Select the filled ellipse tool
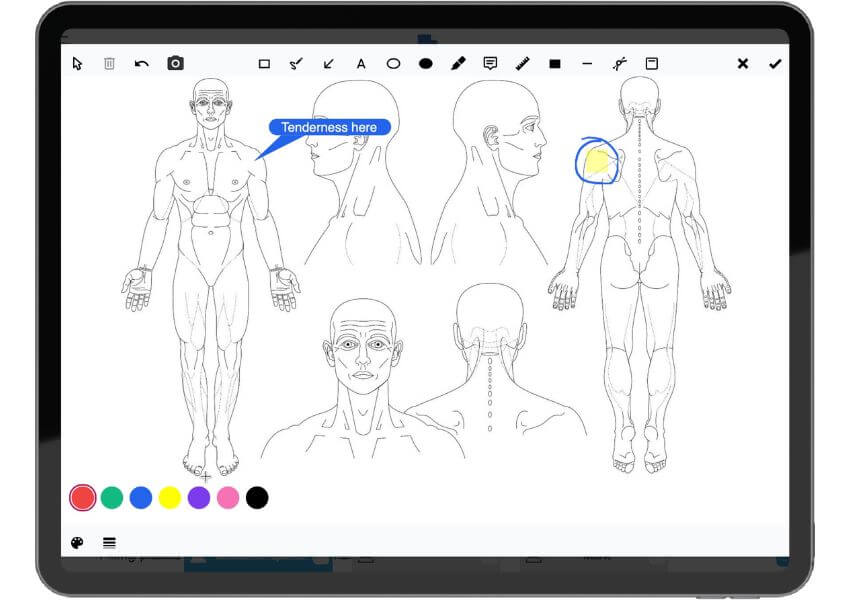The image size is (850, 600). coord(426,64)
